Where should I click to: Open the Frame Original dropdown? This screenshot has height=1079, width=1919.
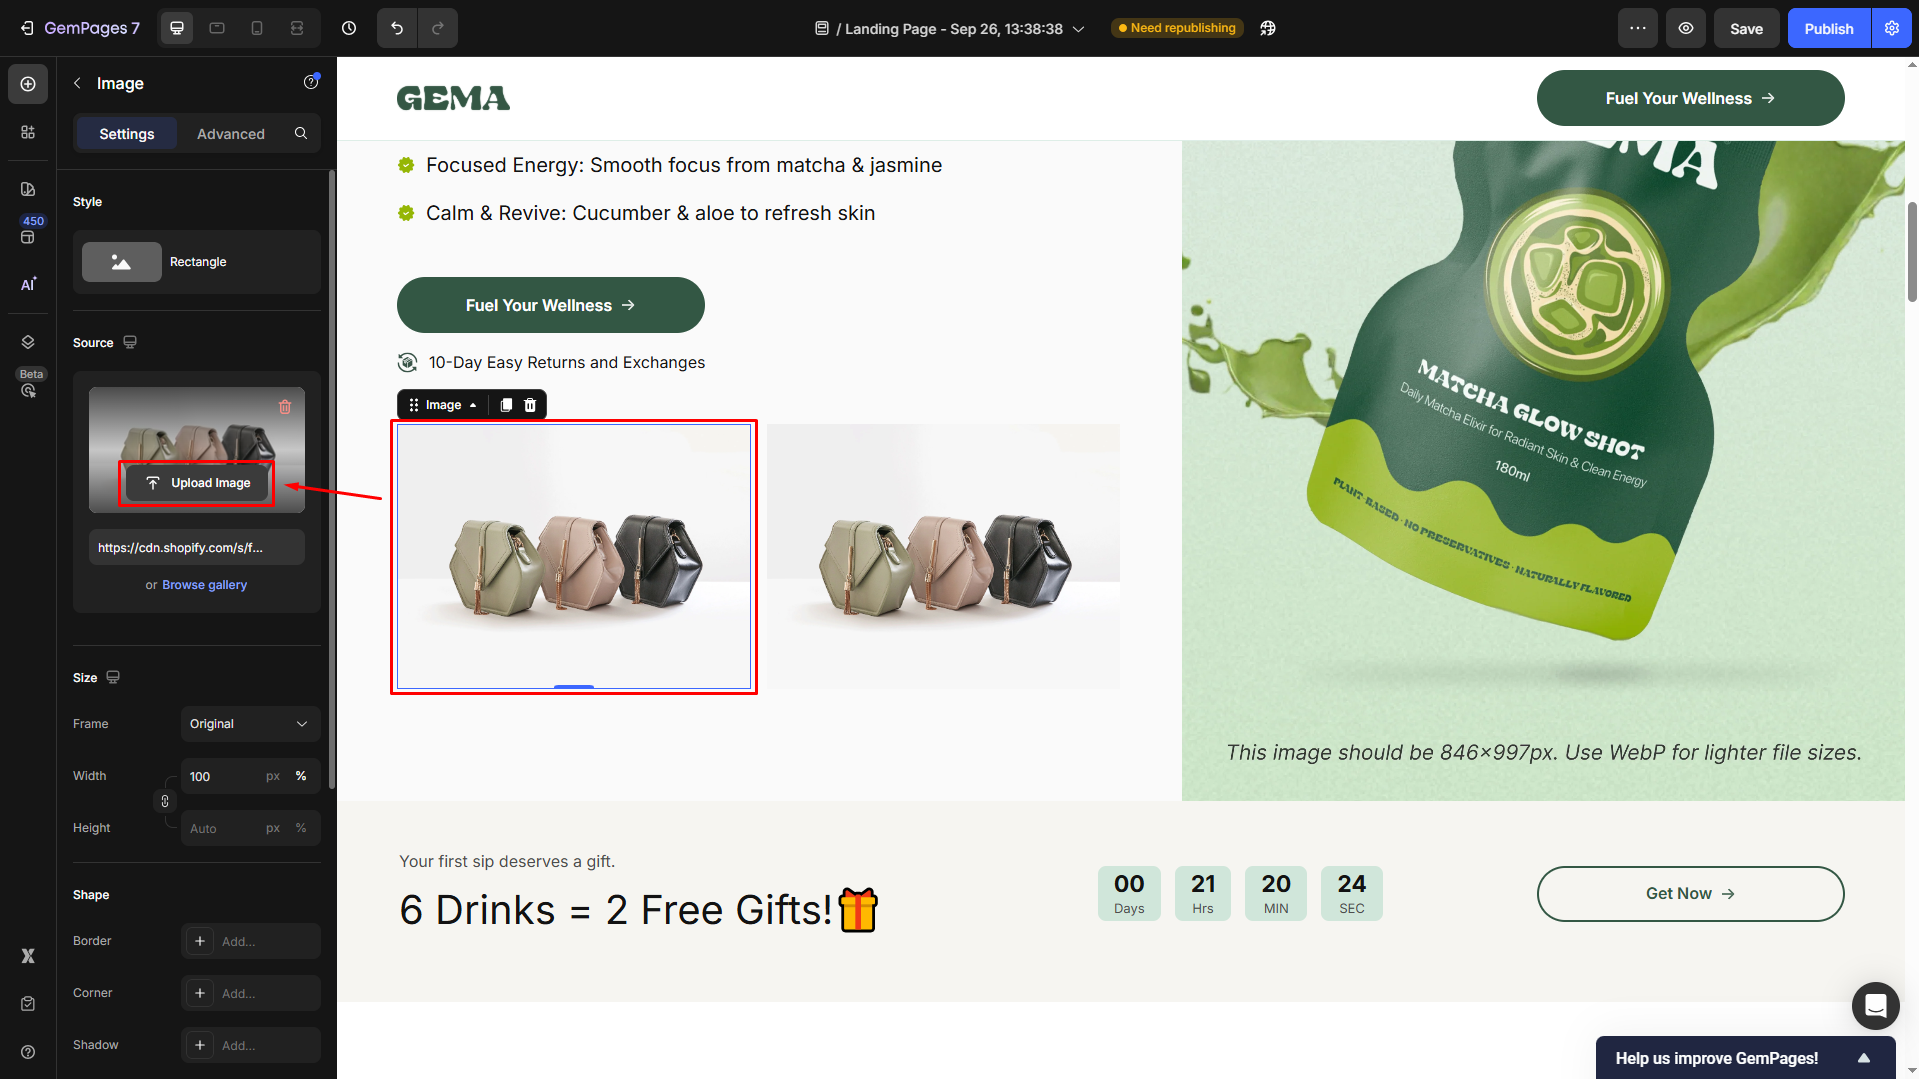click(x=250, y=724)
